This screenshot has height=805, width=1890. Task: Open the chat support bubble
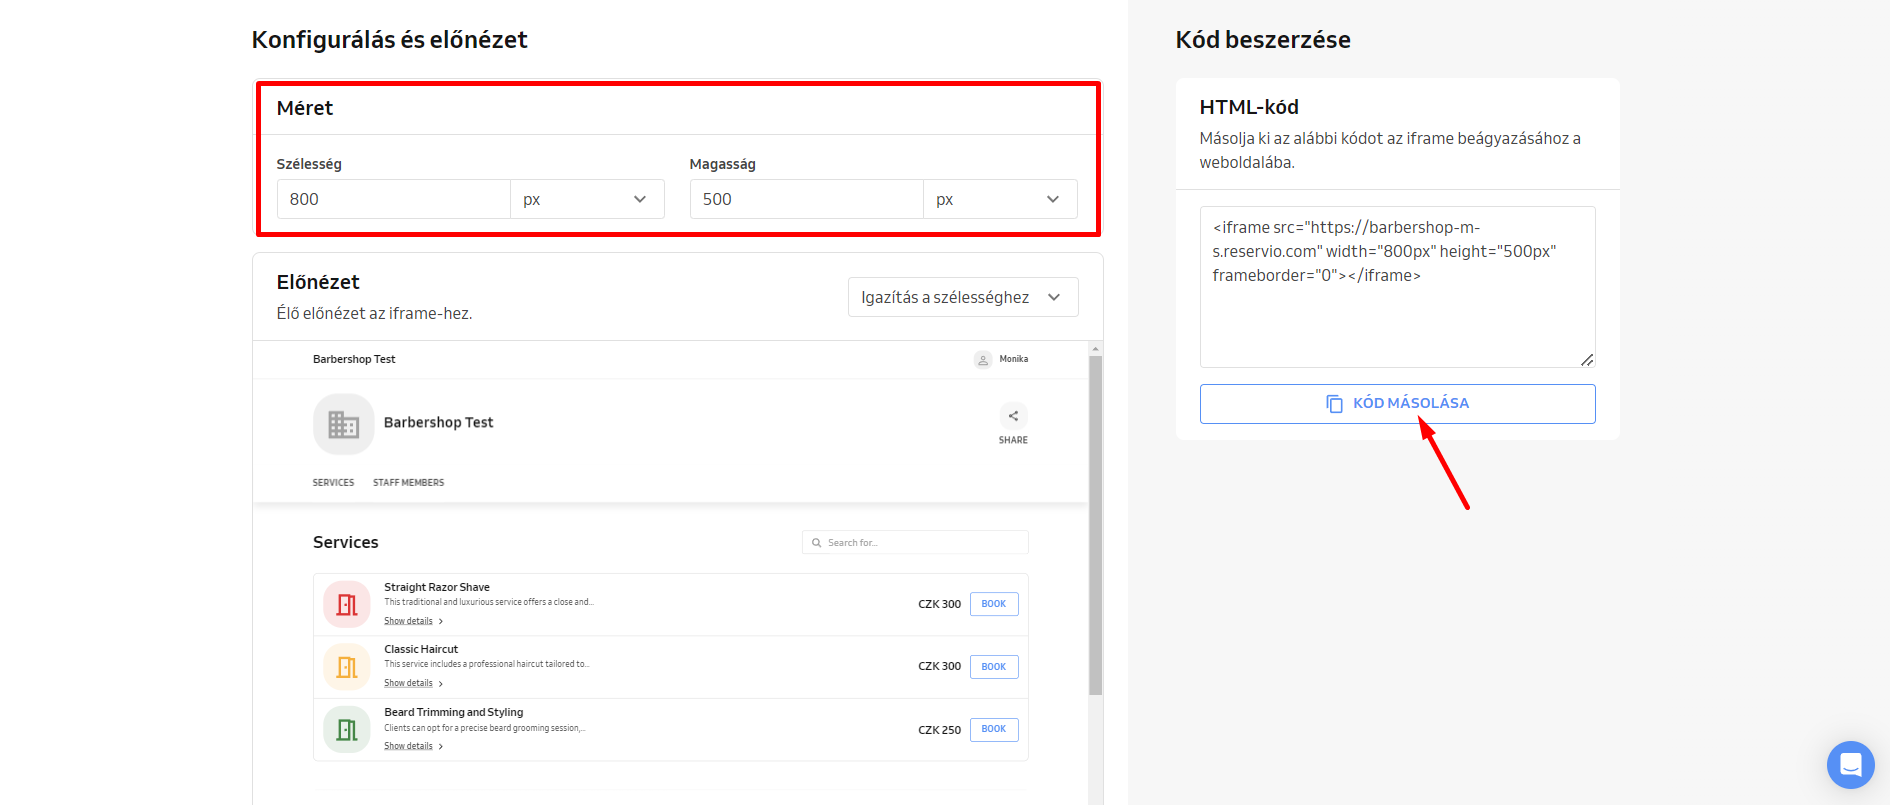point(1850,765)
